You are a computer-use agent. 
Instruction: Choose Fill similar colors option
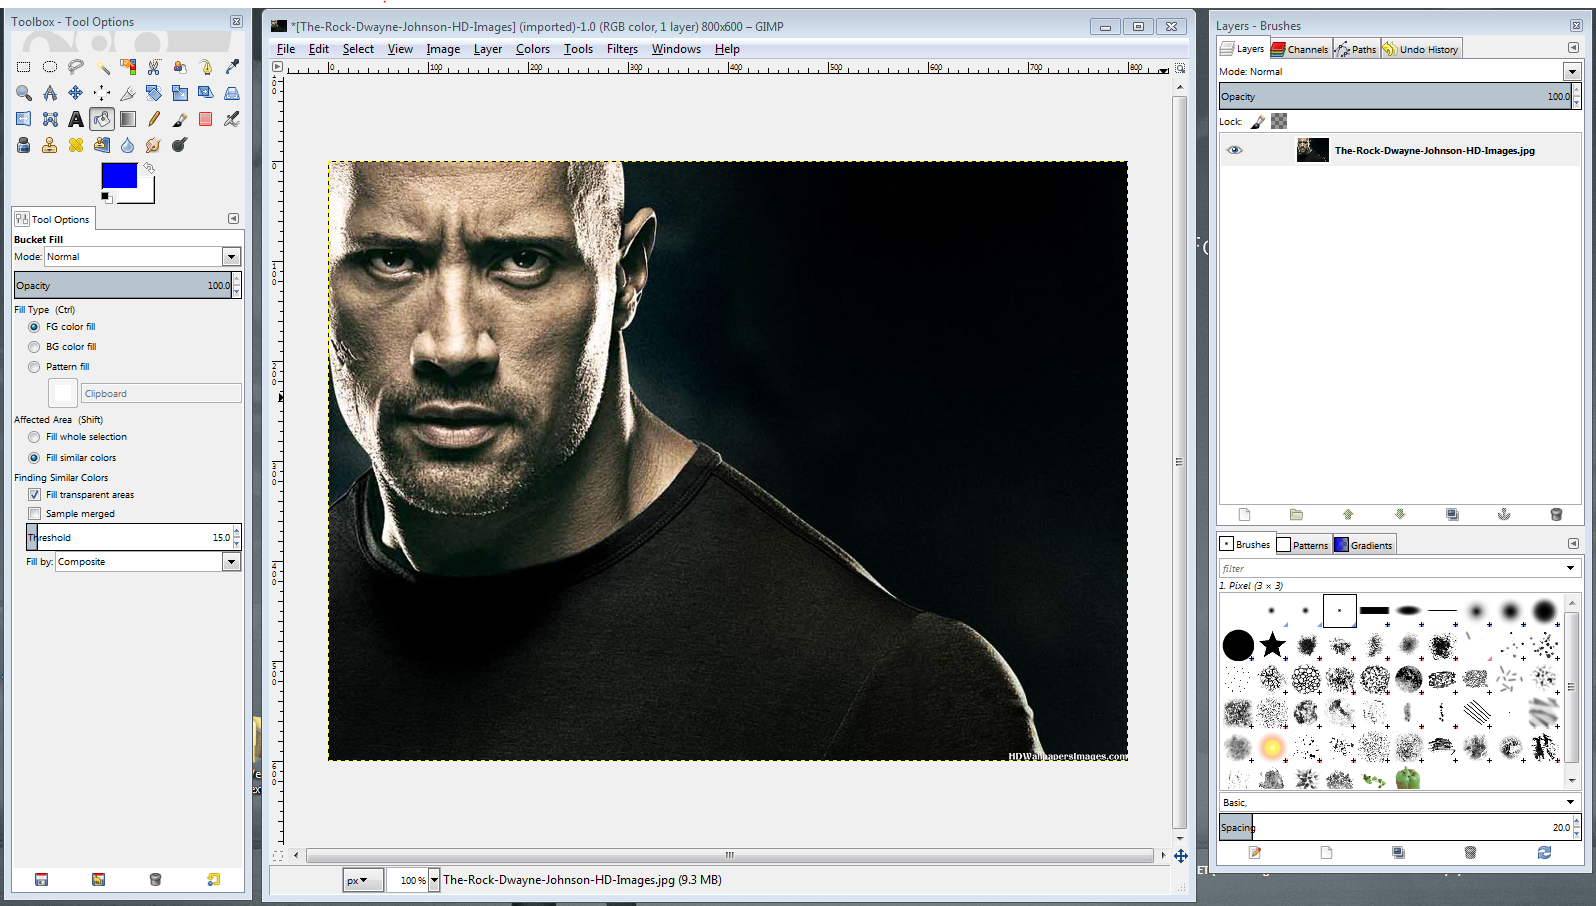(x=73, y=458)
